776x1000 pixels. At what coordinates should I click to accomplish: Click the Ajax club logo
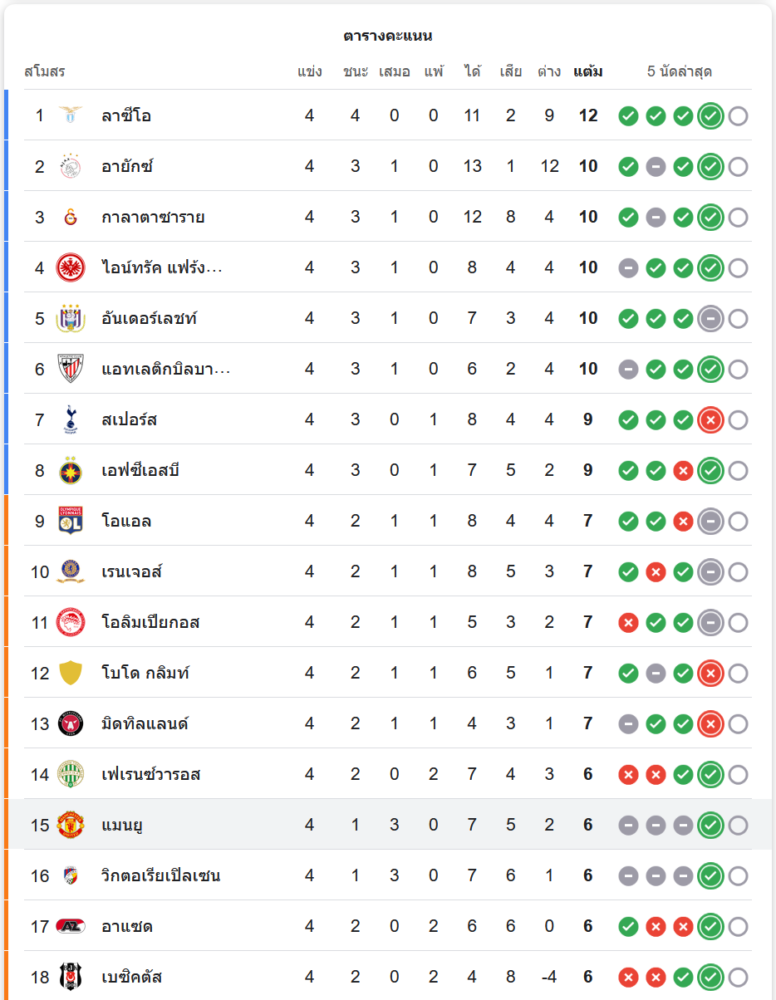[71, 166]
